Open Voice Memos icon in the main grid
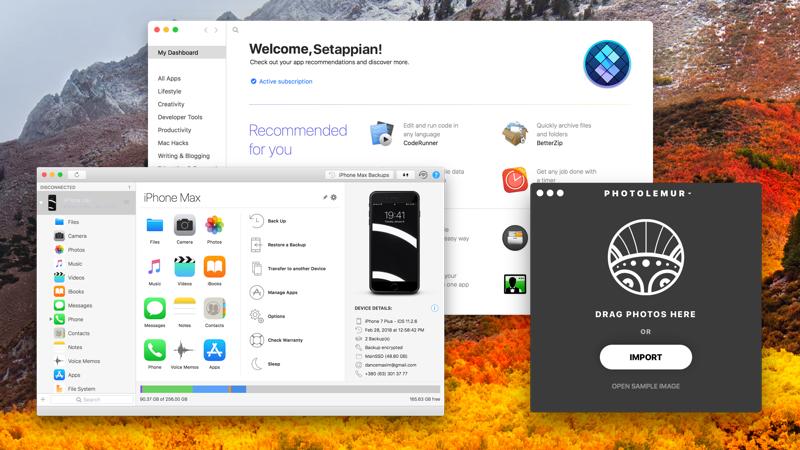This screenshot has height=450, width=800. [184, 350]
